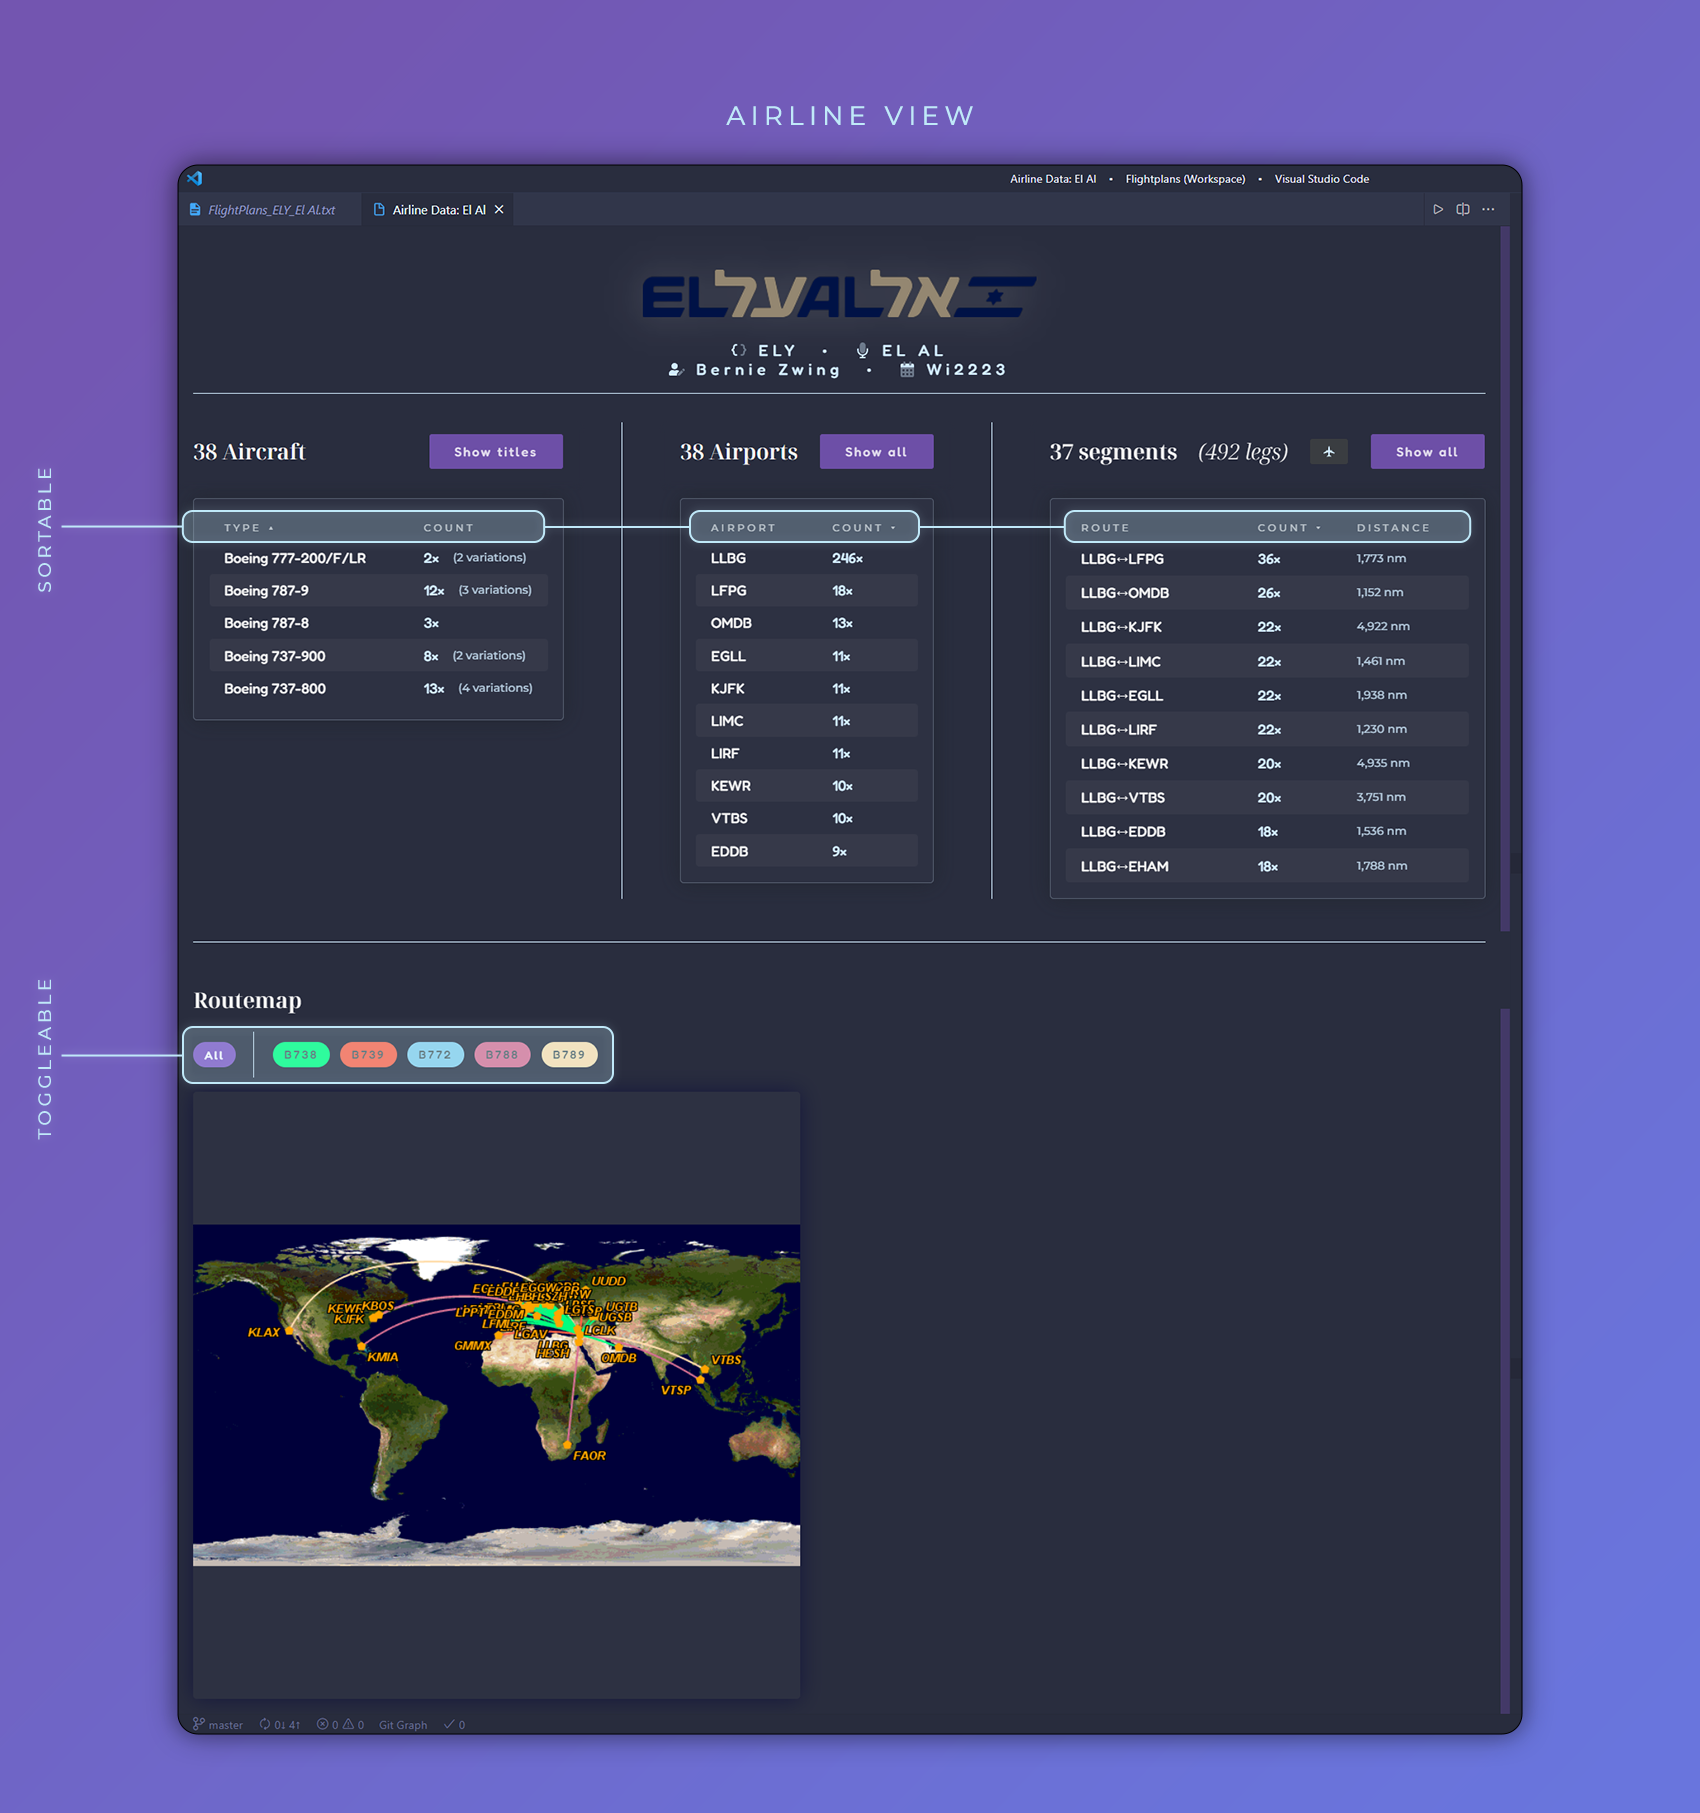Click the author icon beside Bernie Zwing

coord(676,370)
